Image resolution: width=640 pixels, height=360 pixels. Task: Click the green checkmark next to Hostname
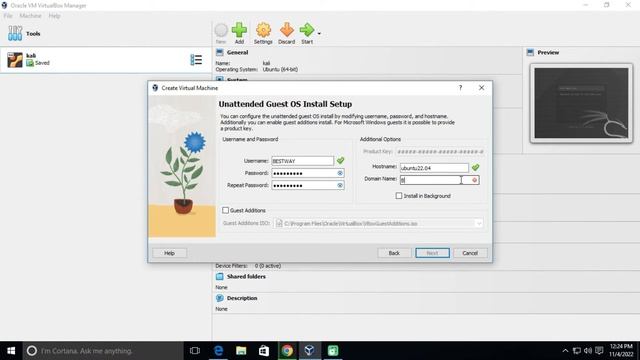pyautogui.click(x=475, y=167)
